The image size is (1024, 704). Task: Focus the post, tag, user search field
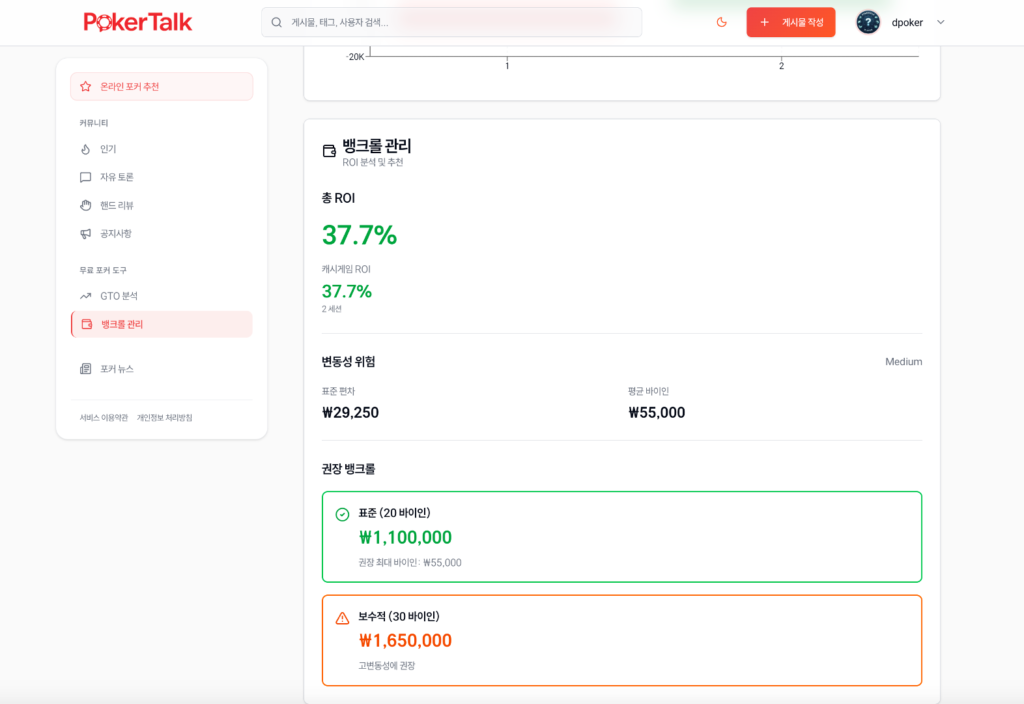pyautogui.click(x=451, y=22)
